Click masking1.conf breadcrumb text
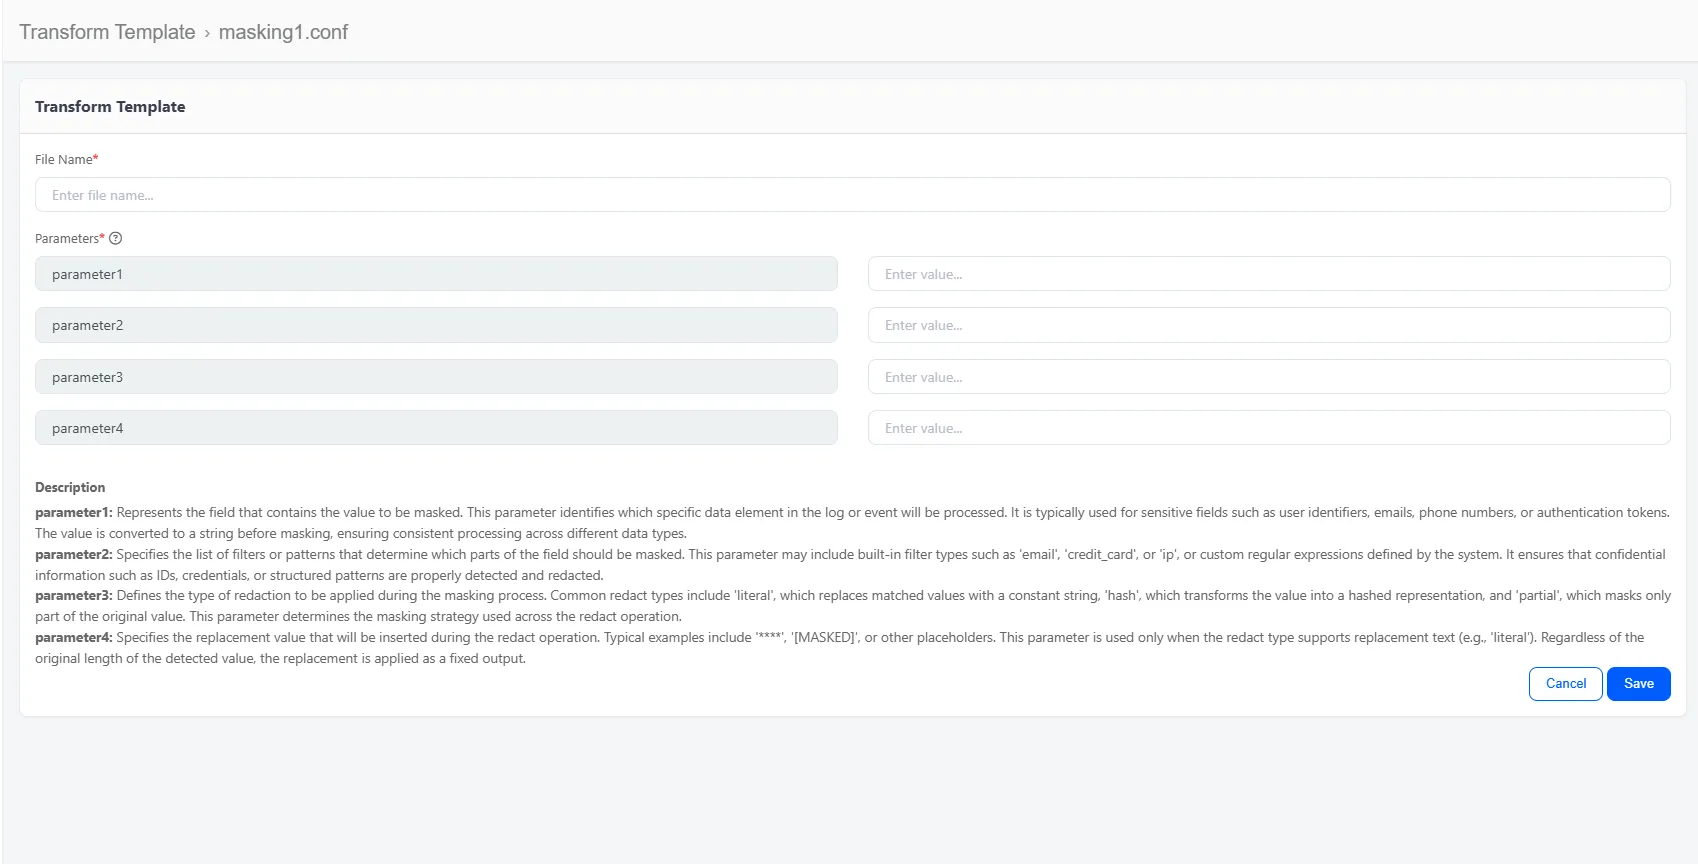This screenshot has height=864, width=1698. (x=283, y=32)
